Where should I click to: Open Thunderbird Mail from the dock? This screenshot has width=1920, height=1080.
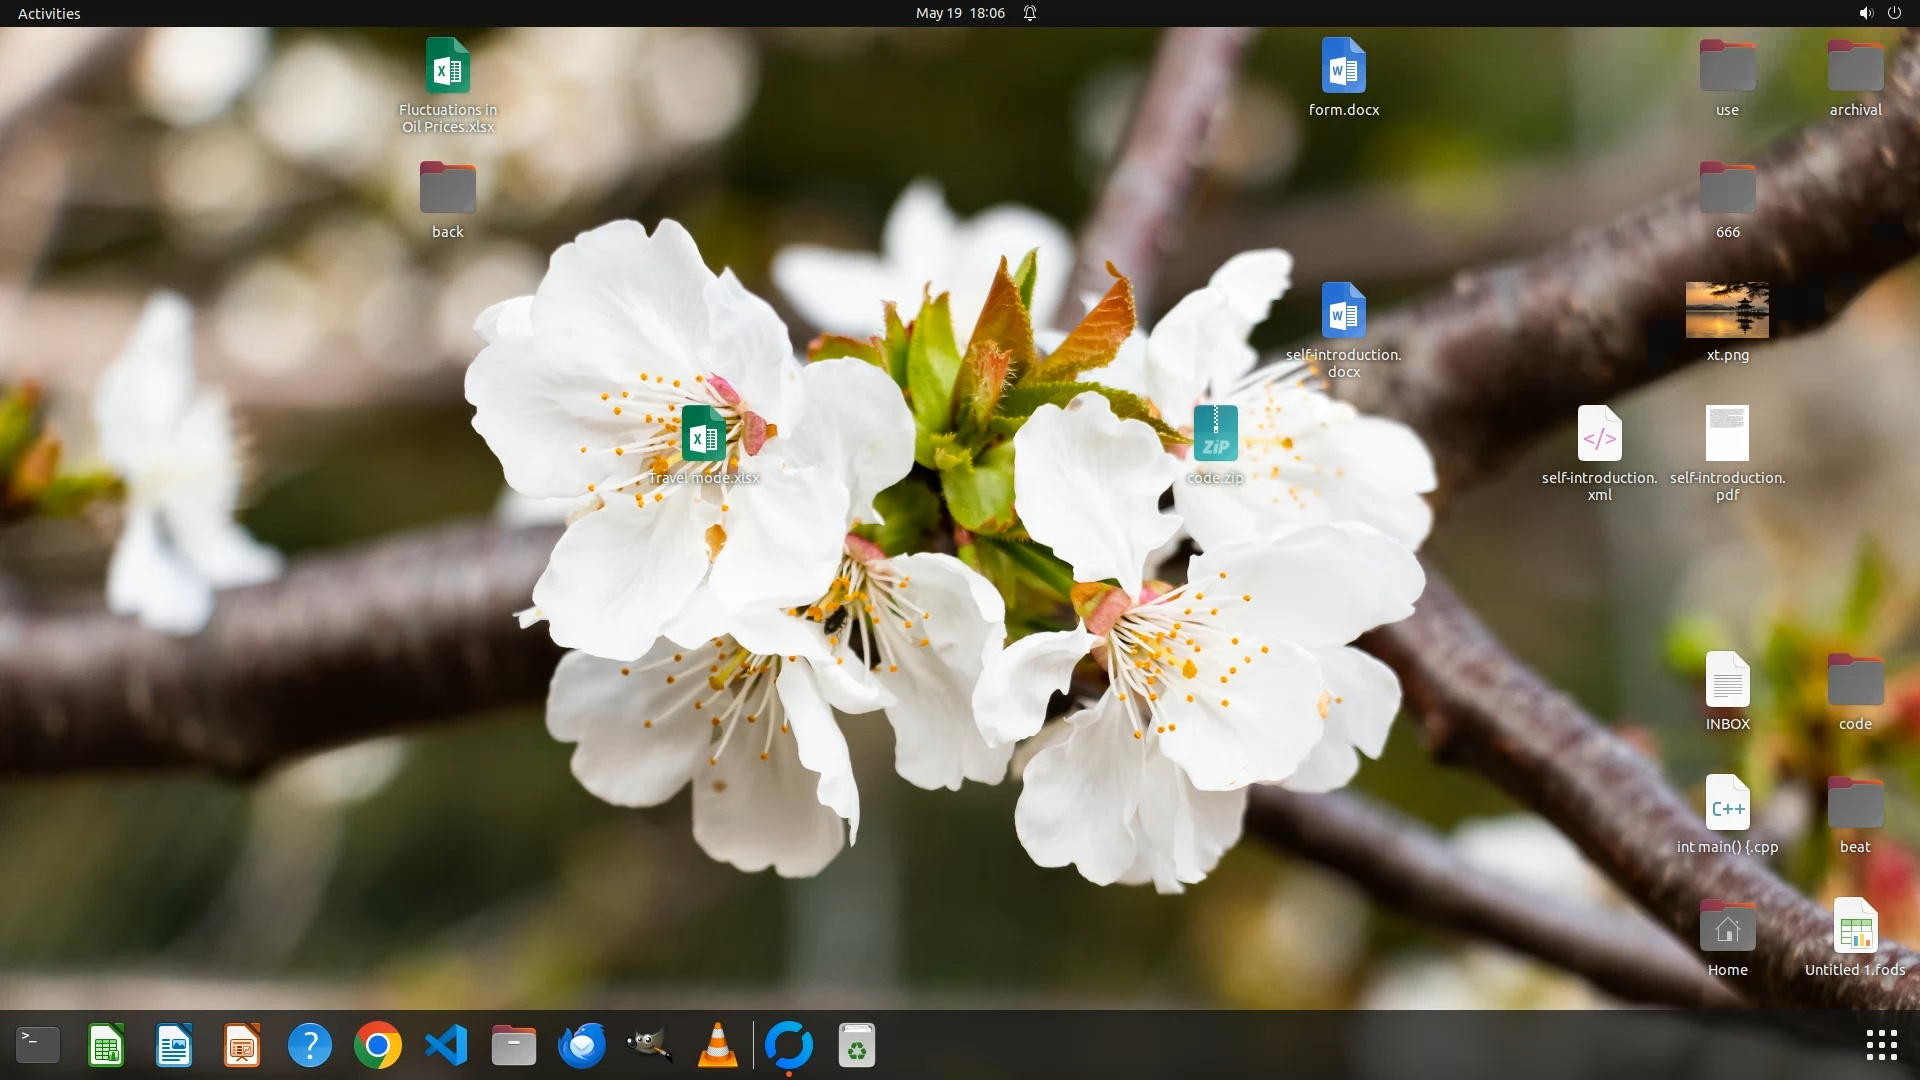pyautogui.click(x=582, y=1045)
